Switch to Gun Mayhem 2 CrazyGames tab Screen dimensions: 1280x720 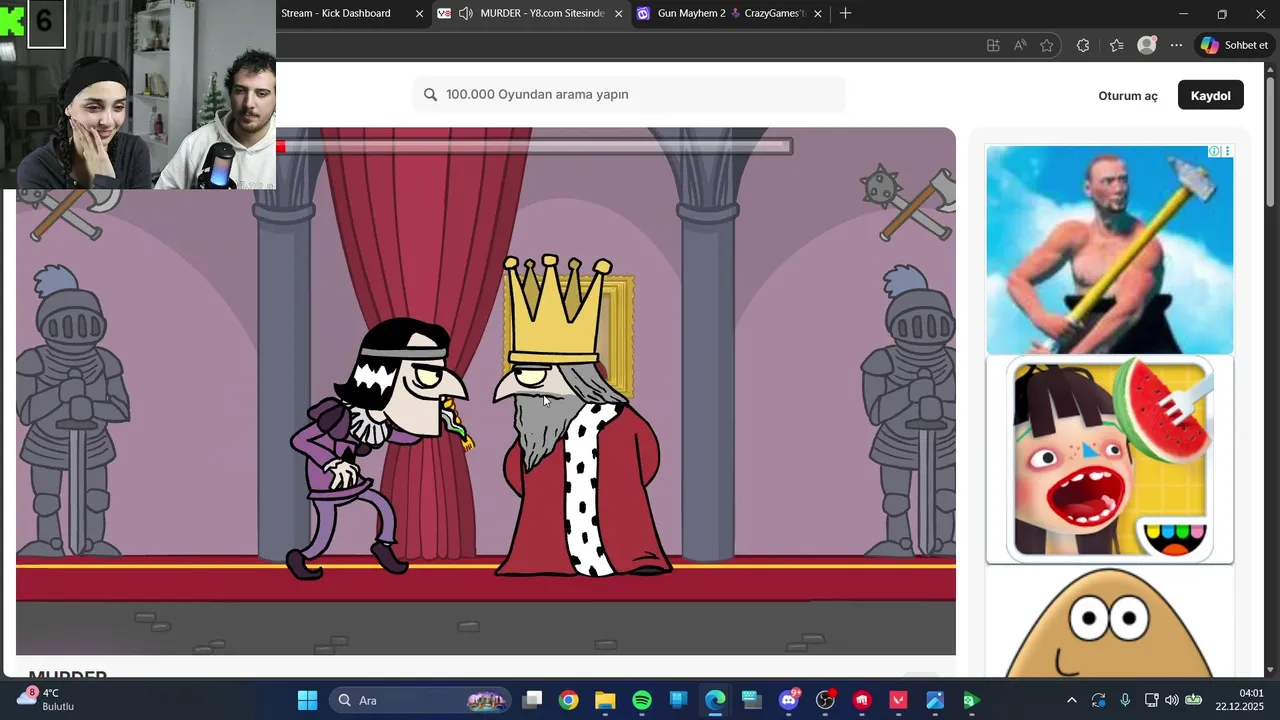pyautogui.click(x=730, y=13)
